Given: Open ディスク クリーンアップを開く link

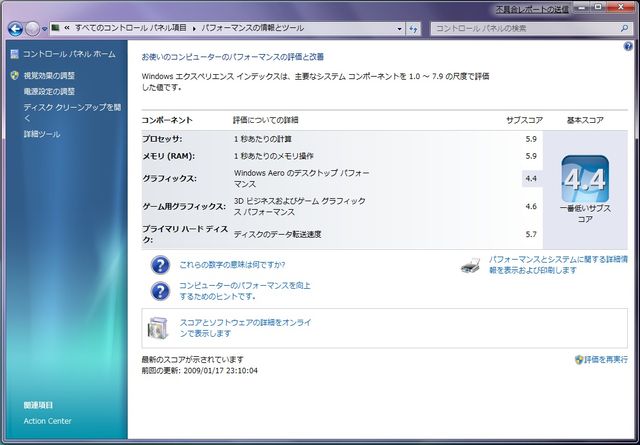Looking at the screenshot, I should [x=72, y=113].
